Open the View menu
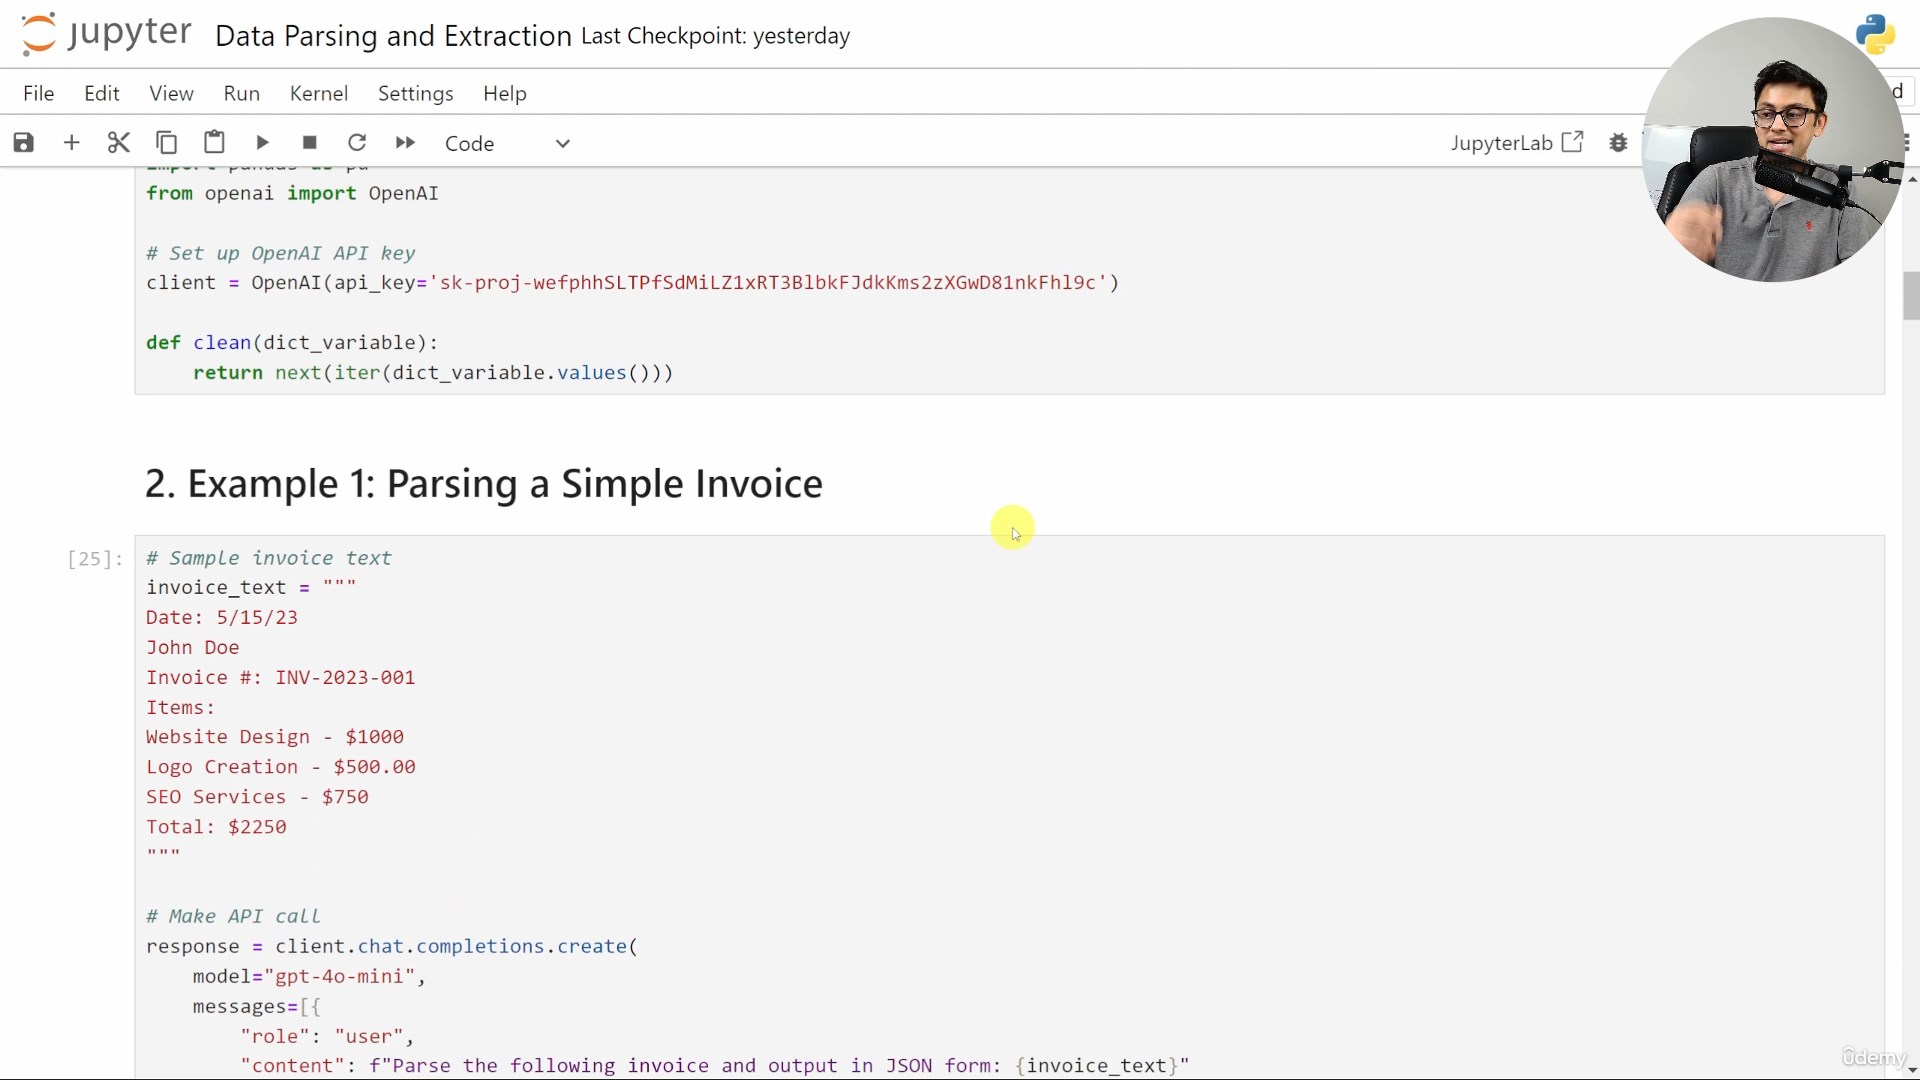This screenshot has height=1080, width=1920. (x=171, y=93)
